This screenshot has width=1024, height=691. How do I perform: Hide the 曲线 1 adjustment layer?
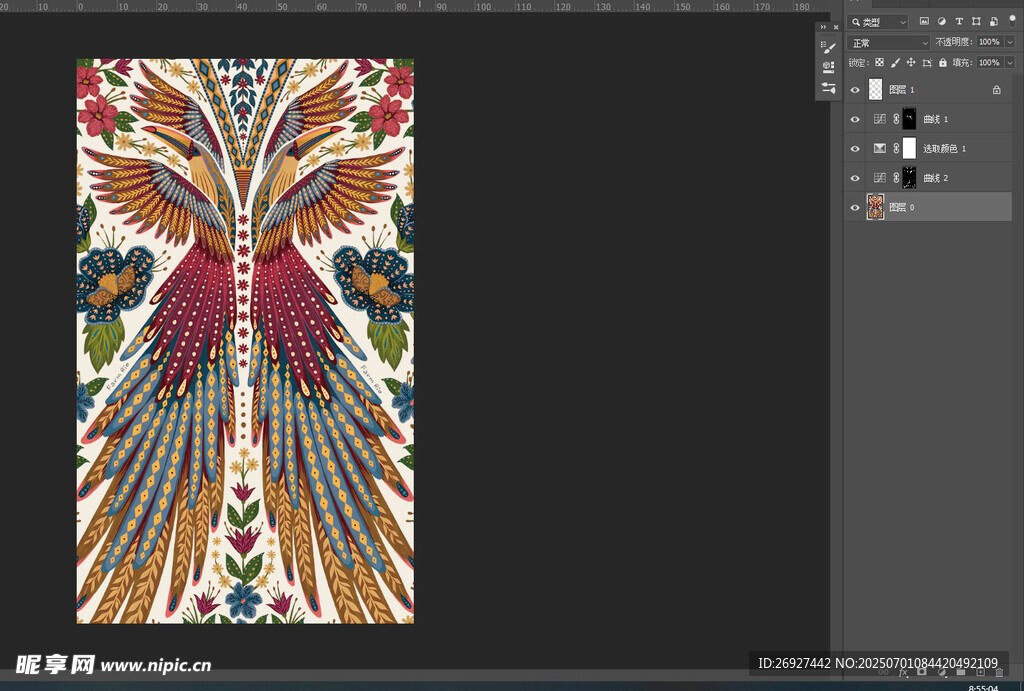(x=855, y=119)
